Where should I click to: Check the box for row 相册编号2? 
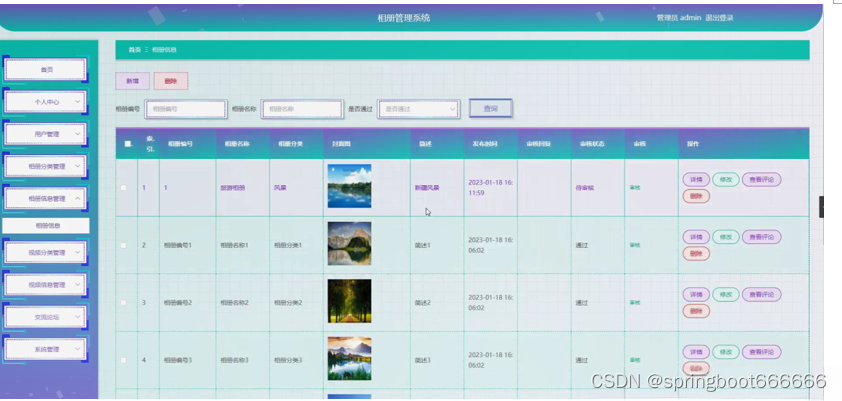[x=124, y=303]
